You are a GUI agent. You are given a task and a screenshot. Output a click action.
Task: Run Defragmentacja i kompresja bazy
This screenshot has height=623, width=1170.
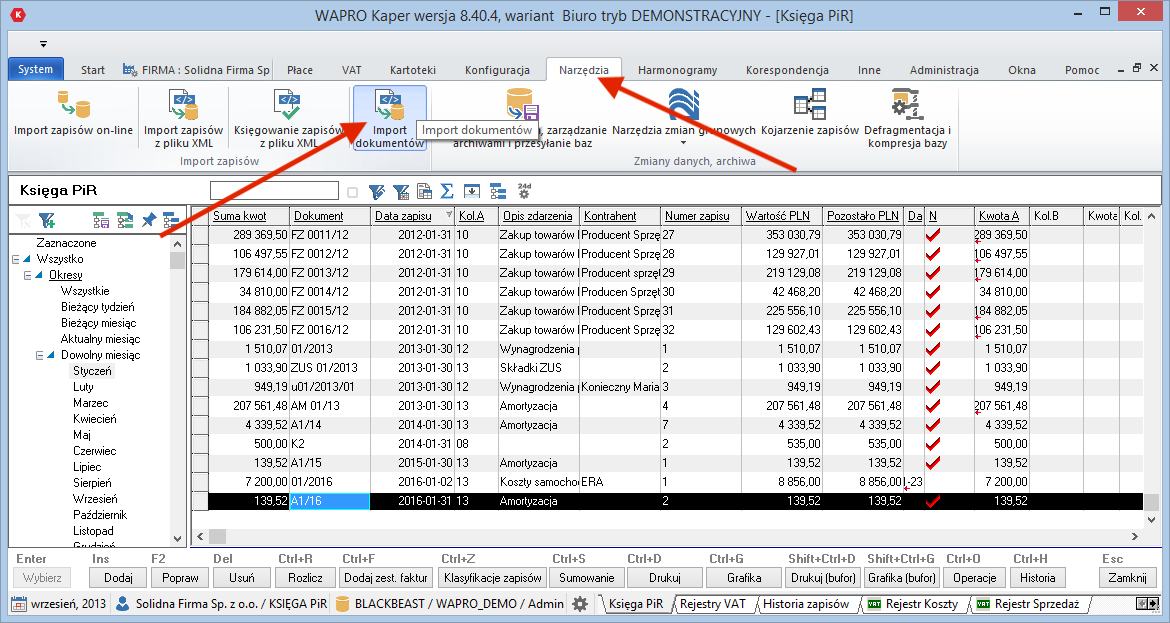(x=907, y=115)
